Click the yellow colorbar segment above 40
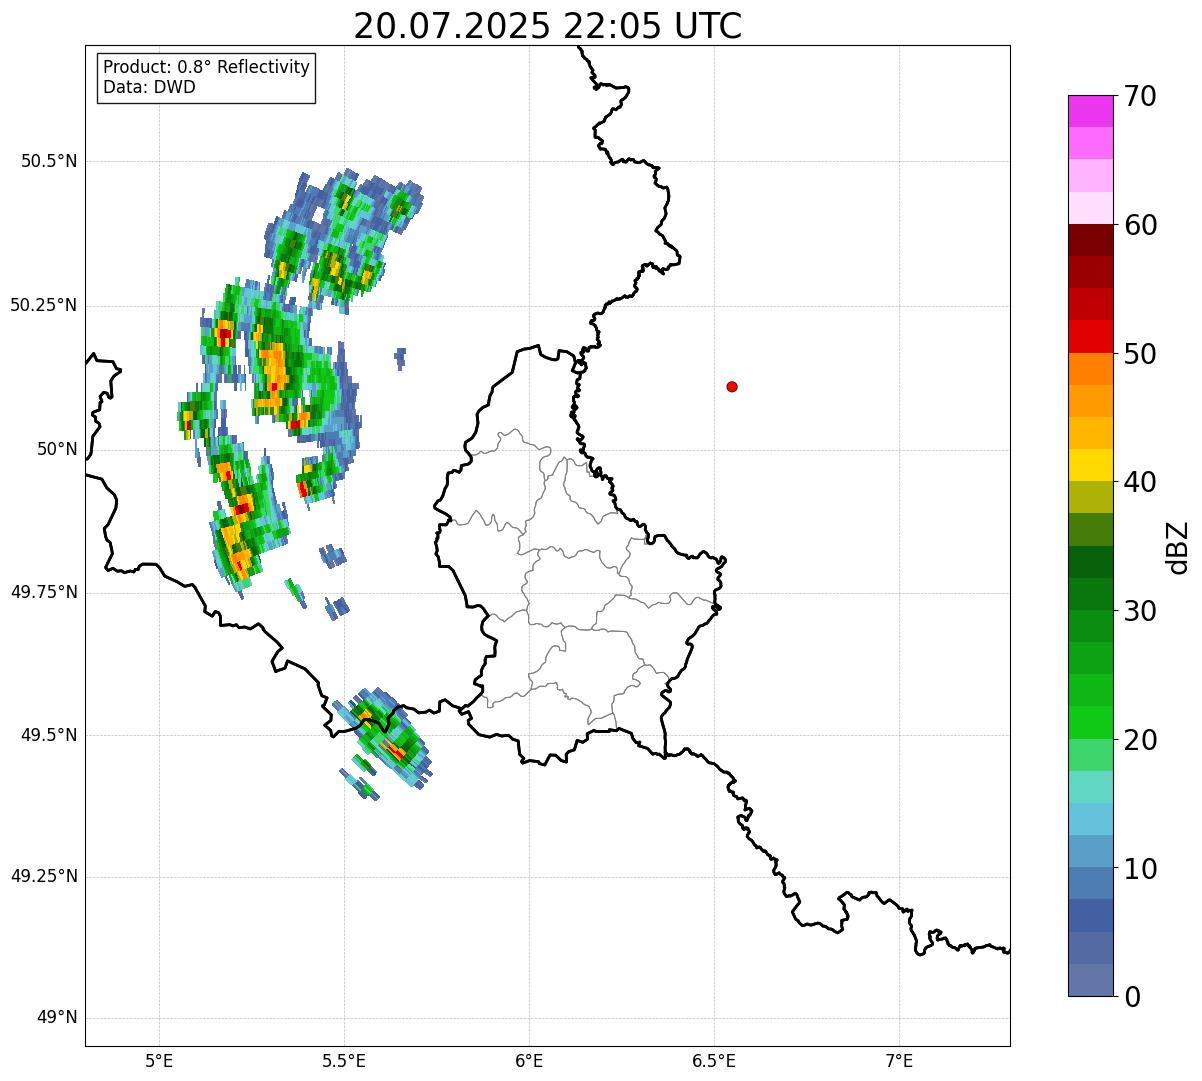Image resolution: width=1202 pixels, height=1081 pixels. (1091, 465)
